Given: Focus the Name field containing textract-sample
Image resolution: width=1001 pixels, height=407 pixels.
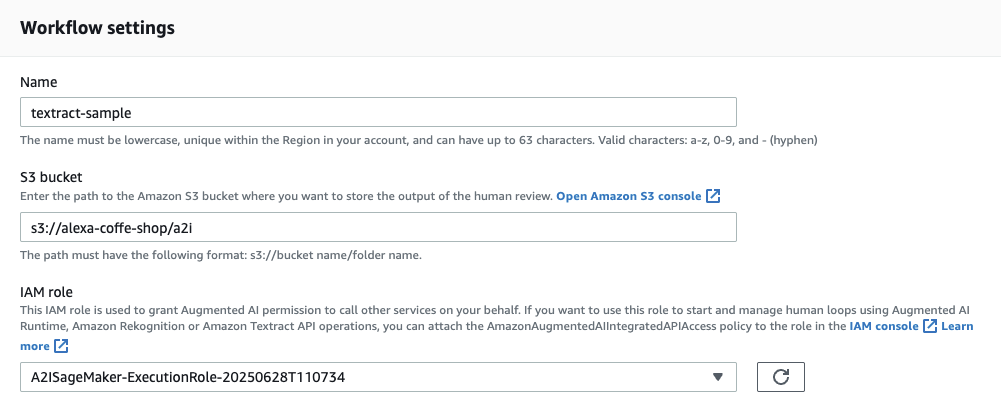Looking at the screenshot, I should point(379,112).
